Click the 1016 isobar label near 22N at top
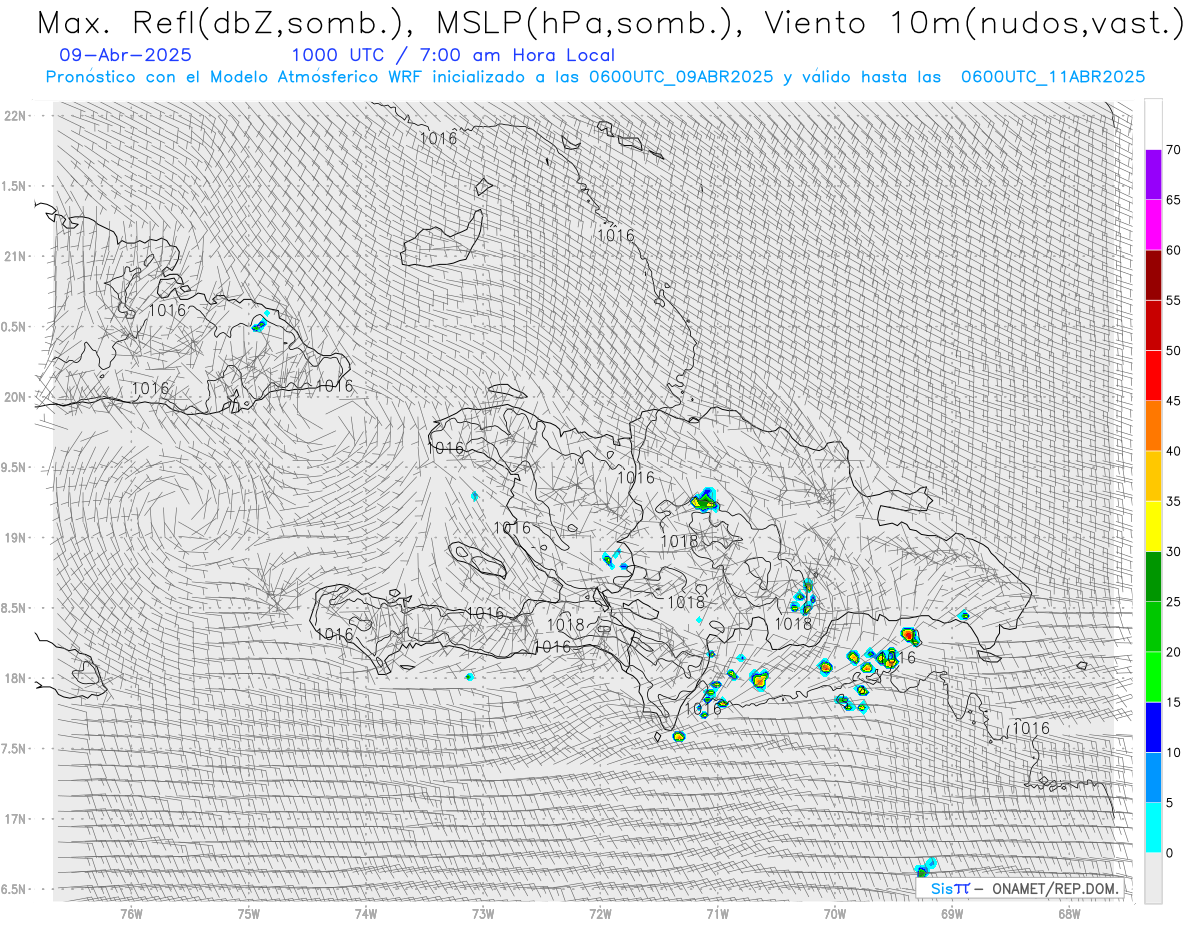Viewport: 1200px width, 927px height. (438, 138)
